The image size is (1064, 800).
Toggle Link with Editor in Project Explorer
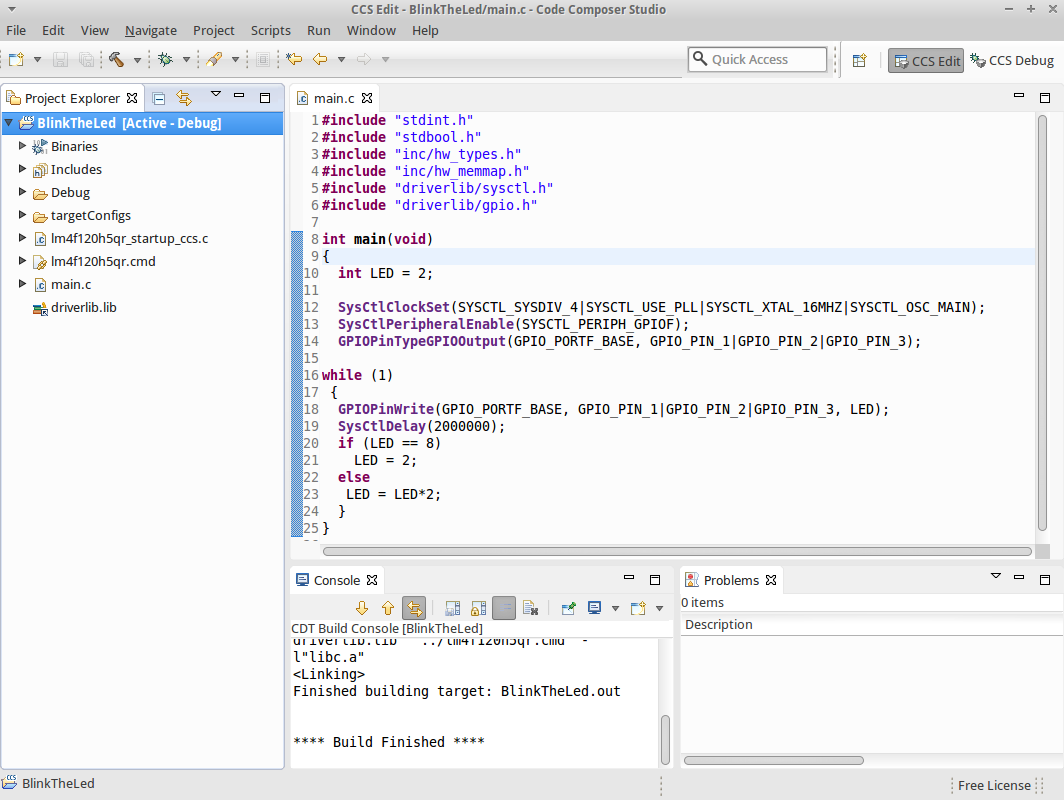(184, 98)
